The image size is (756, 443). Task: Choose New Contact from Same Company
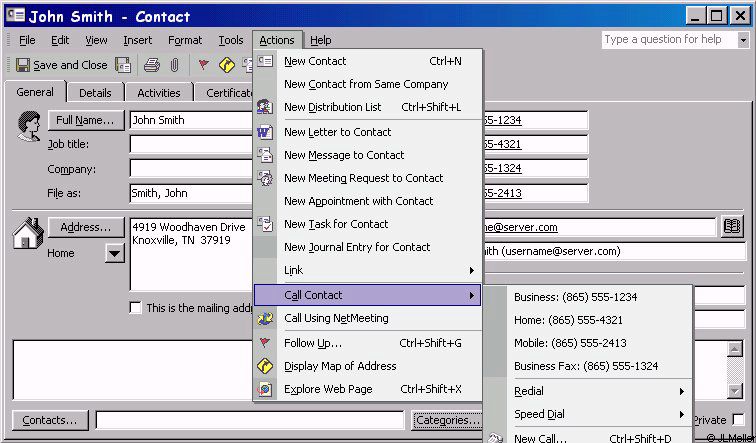coord(367,84)
